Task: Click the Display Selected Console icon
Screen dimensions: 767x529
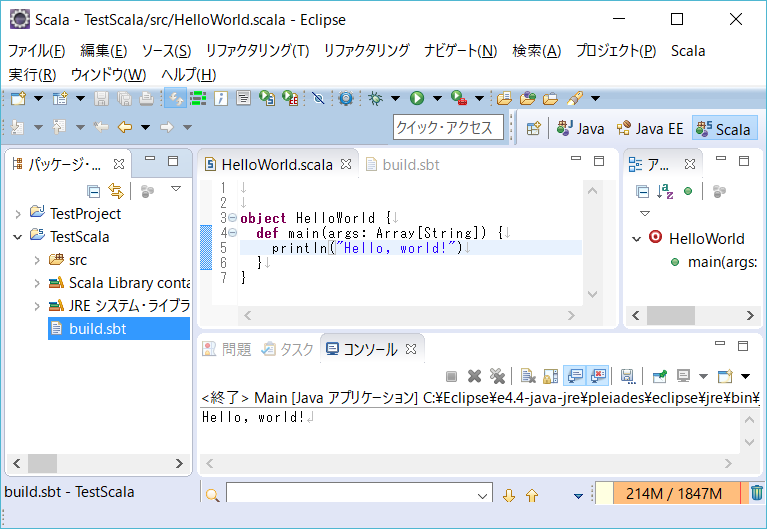Action: 683,376
